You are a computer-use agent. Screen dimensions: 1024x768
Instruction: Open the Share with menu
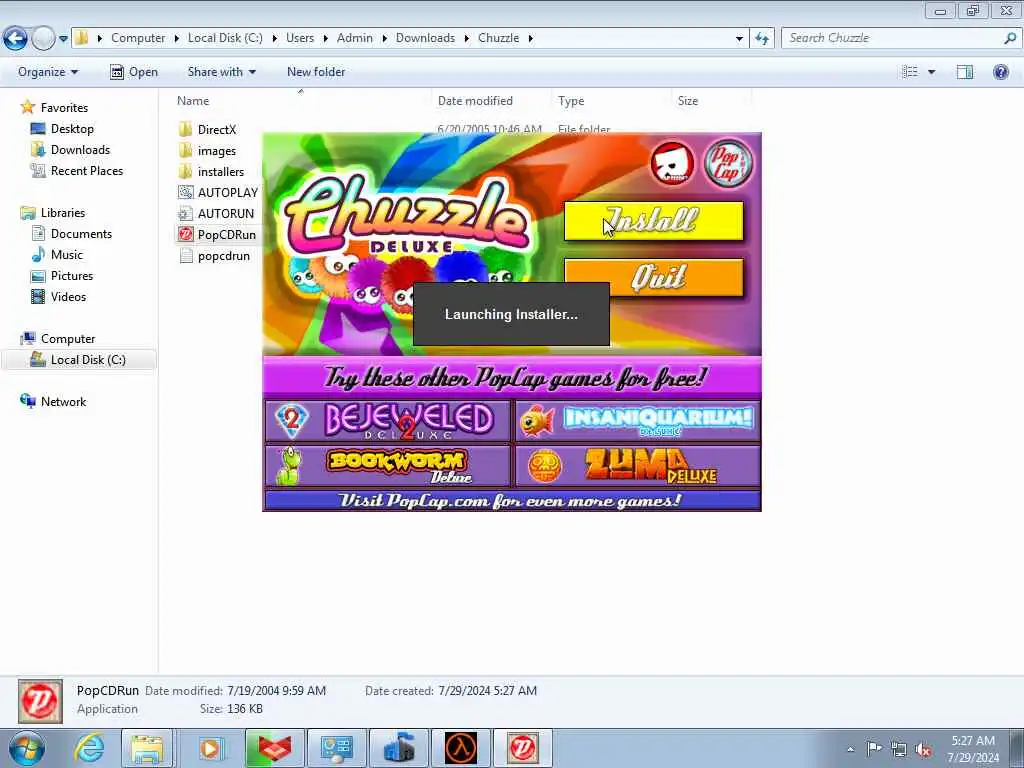[x=221, y=72]
